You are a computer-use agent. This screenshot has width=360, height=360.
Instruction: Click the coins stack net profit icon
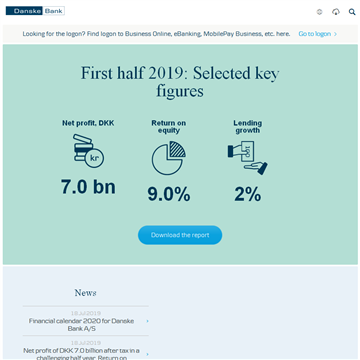point(88,151)
